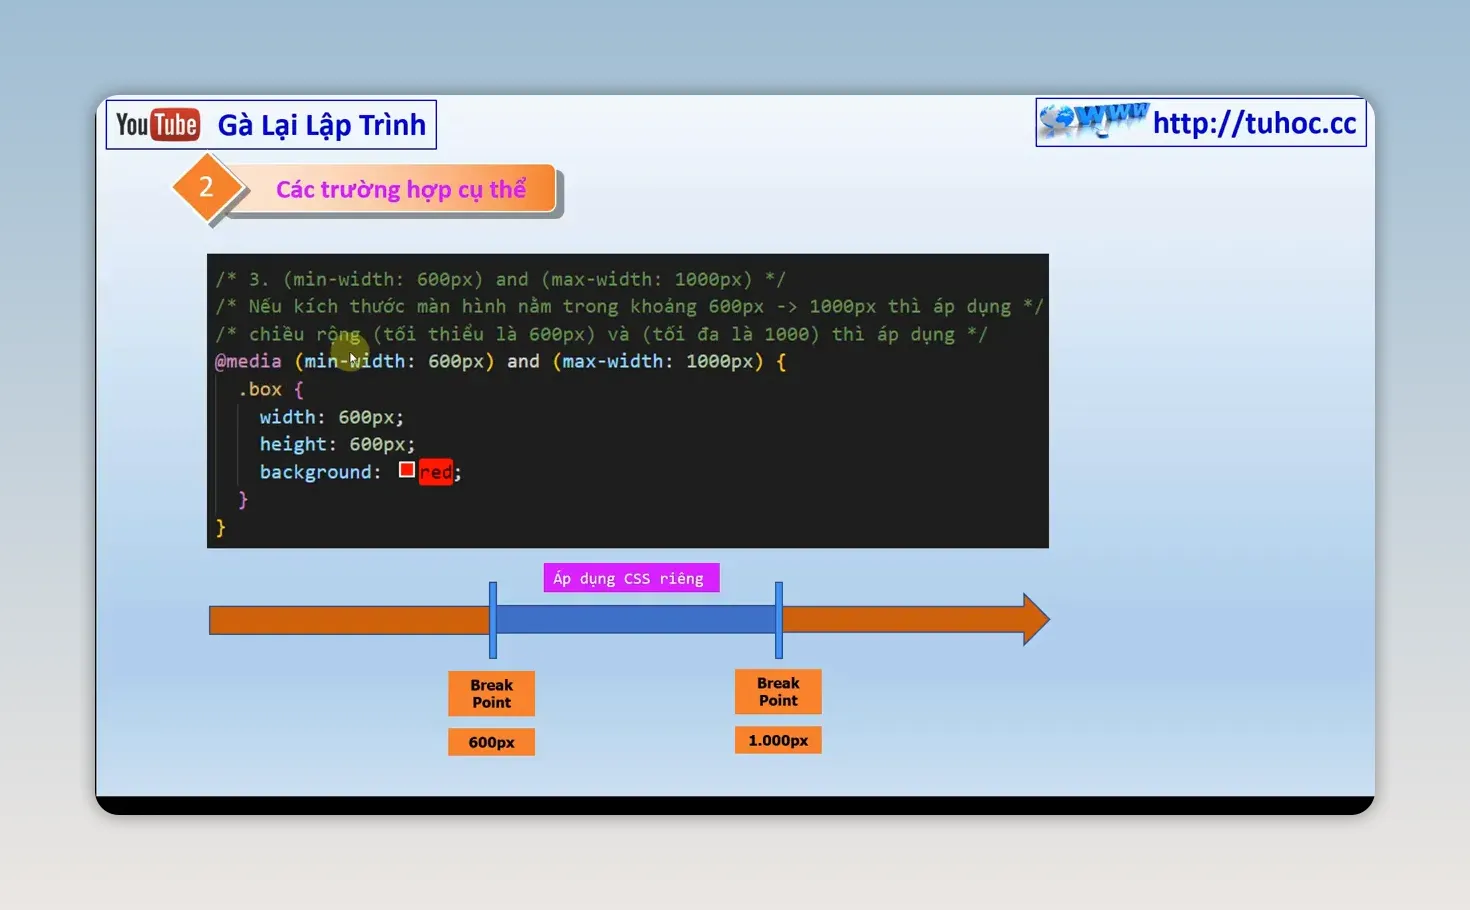The width and height of the screenshot is (1470, 910).
Task: Click the highlighted 'red' value
Action: tap(435, 472)
